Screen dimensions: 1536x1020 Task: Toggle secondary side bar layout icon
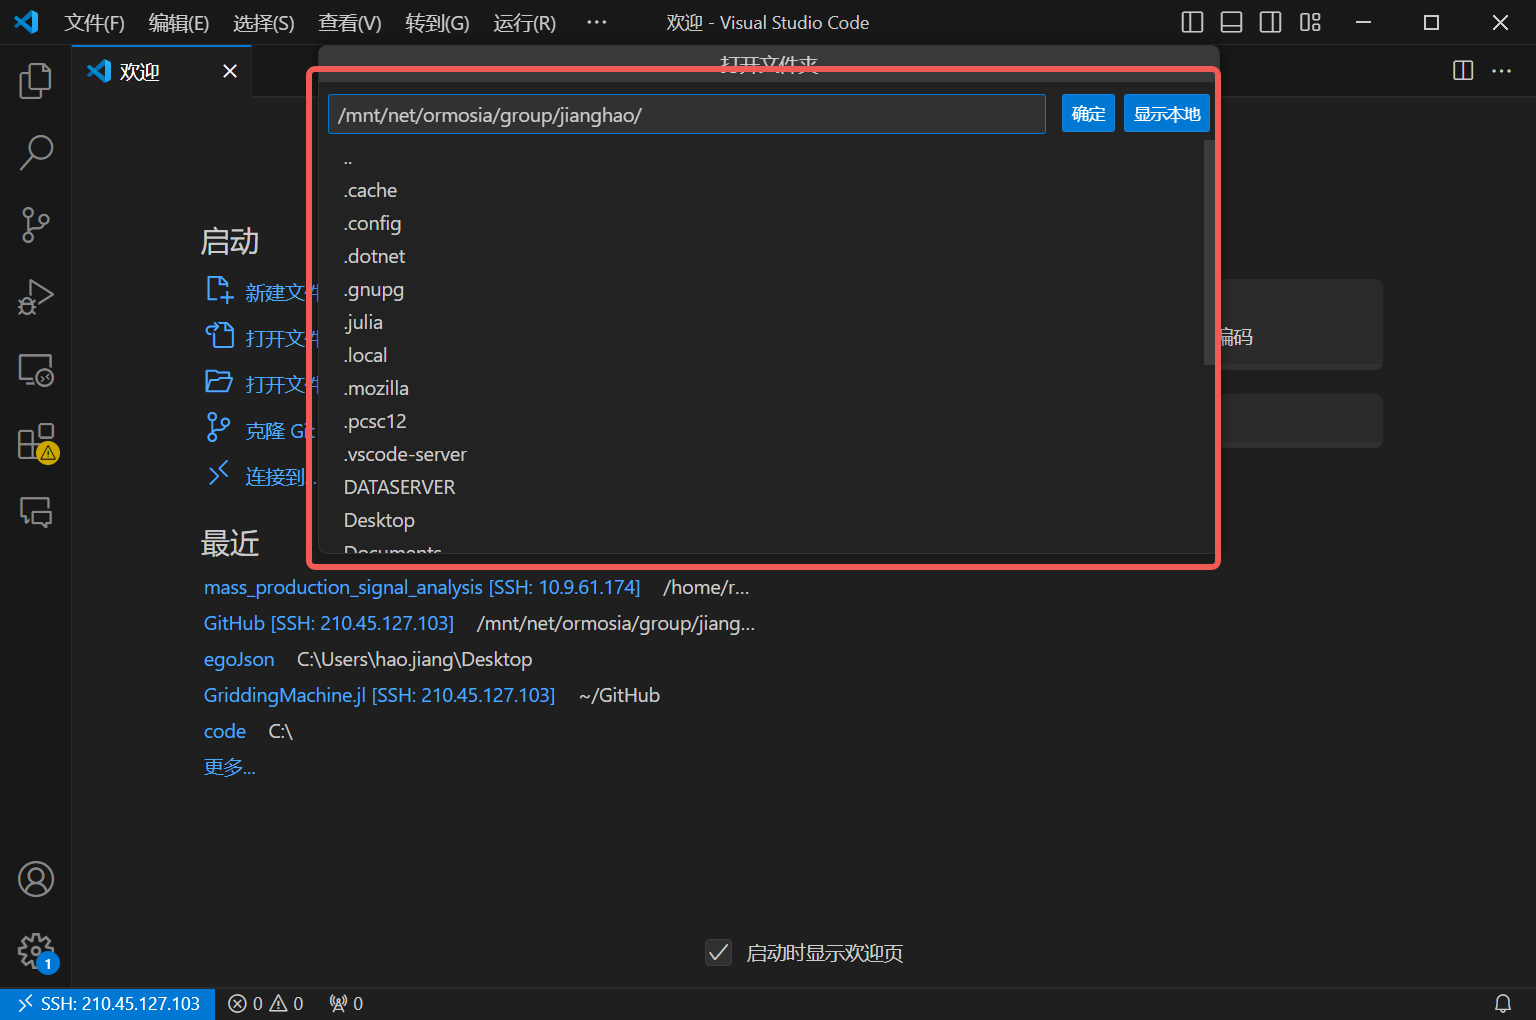pos(1270,22)
